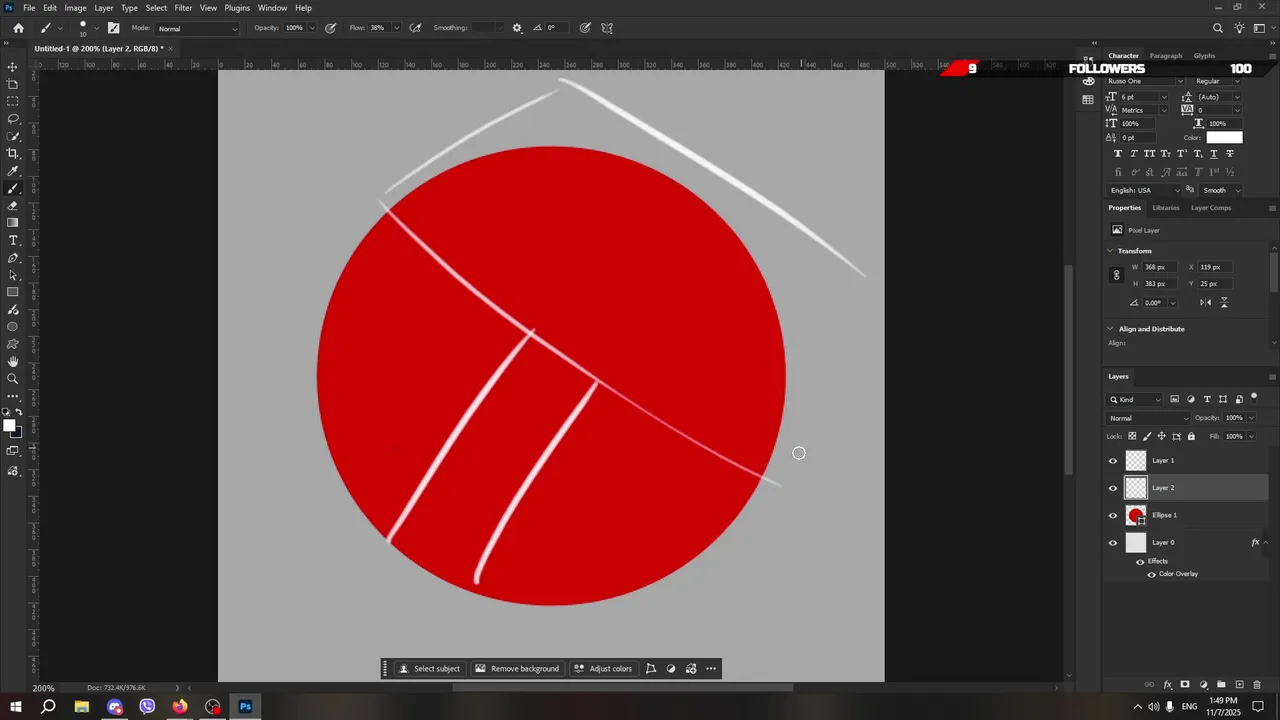Select the Lasso tool
The height and width of the screenshot is (720, 1280).
tap(13, 119)
